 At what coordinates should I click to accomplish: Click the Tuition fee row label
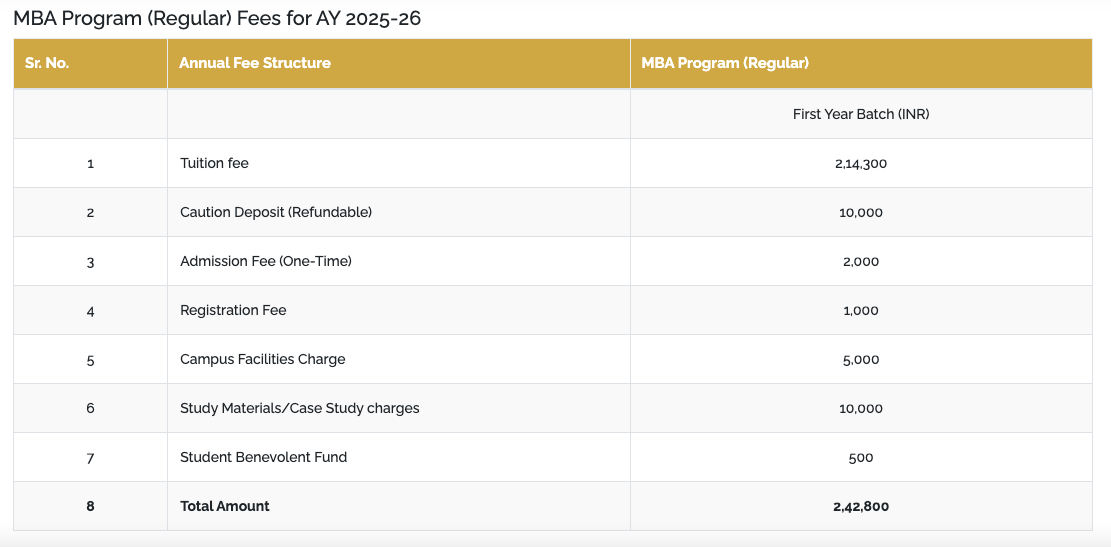coord(214,163)
